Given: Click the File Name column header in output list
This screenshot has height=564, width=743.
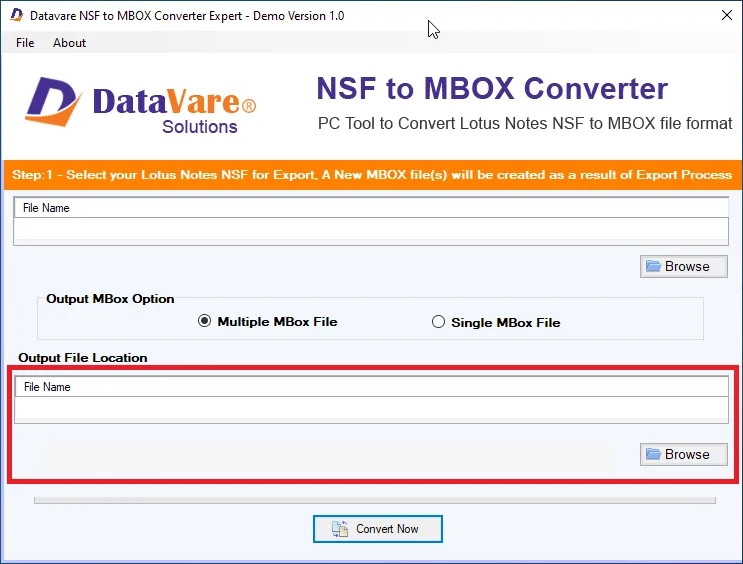Looking at the screenshot, I should click(x=372, y=387).
